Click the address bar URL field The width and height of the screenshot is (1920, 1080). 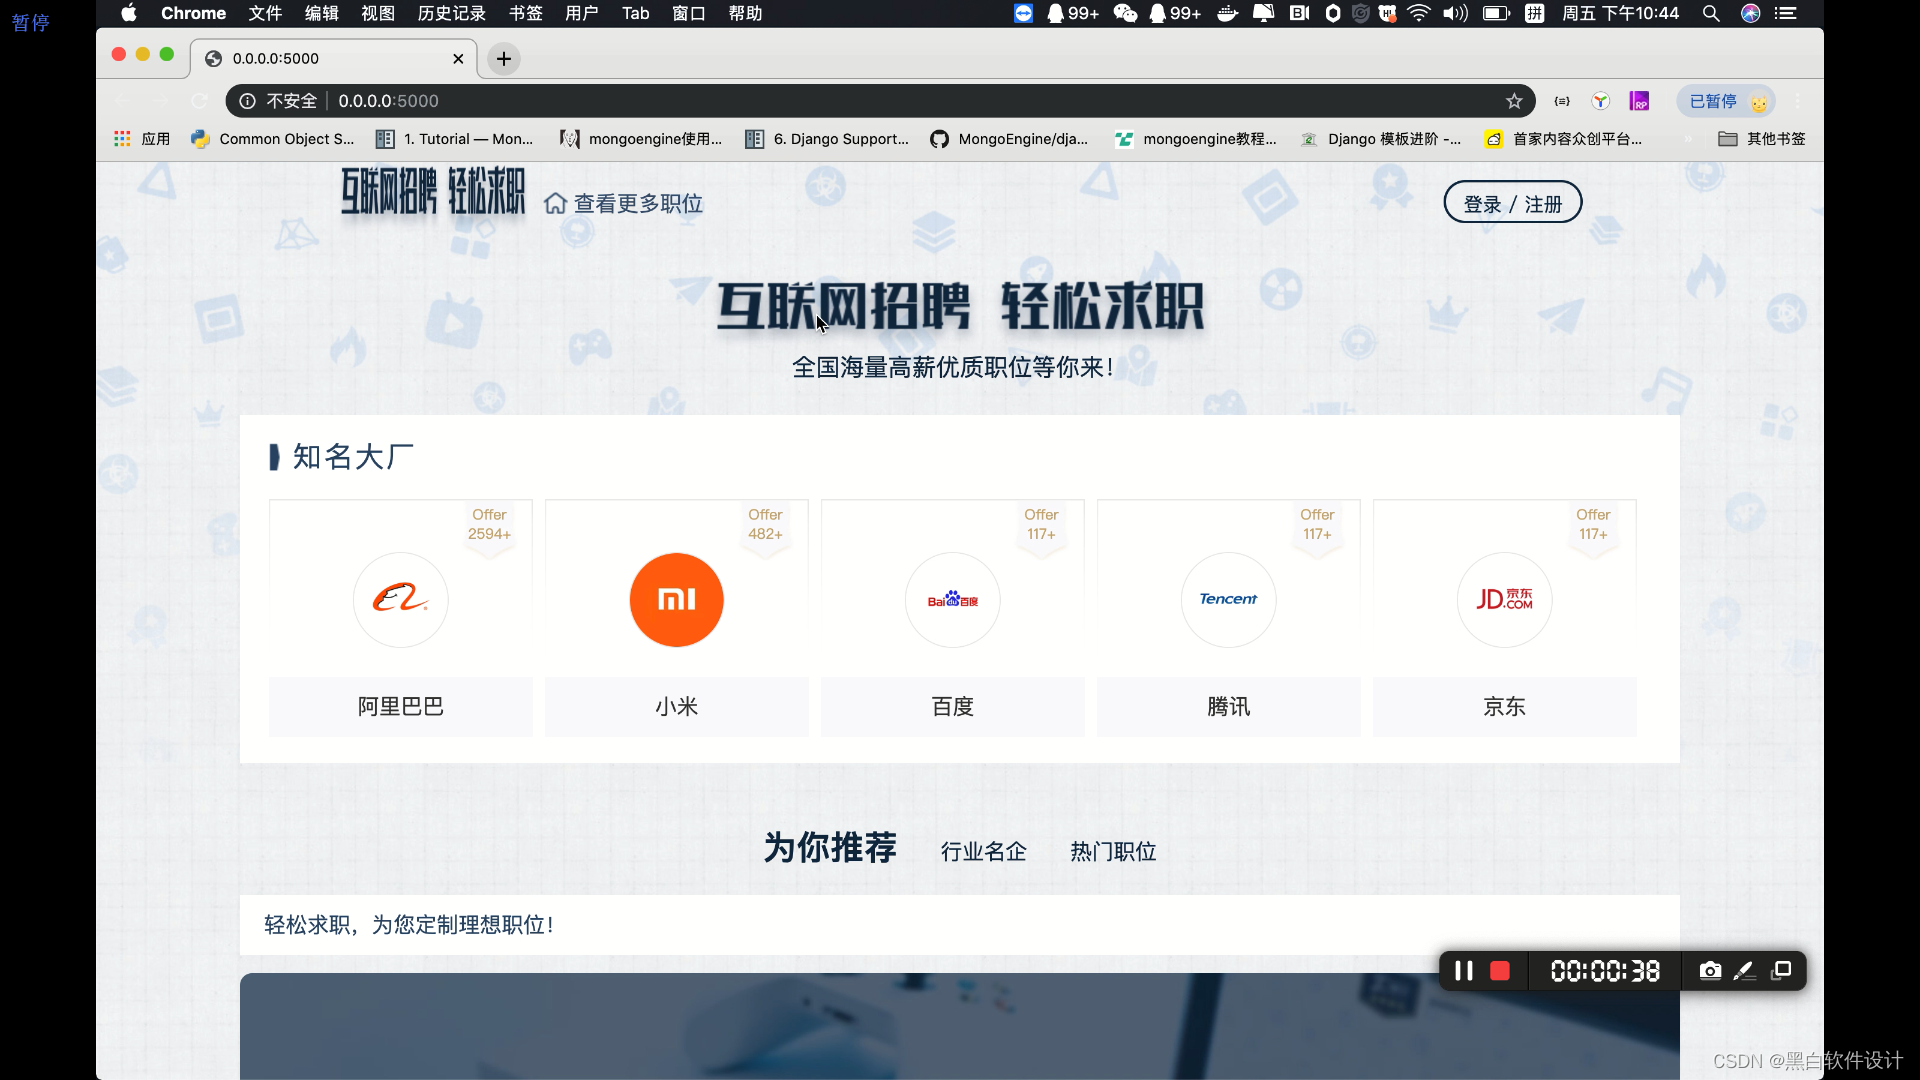click(880, 101)
